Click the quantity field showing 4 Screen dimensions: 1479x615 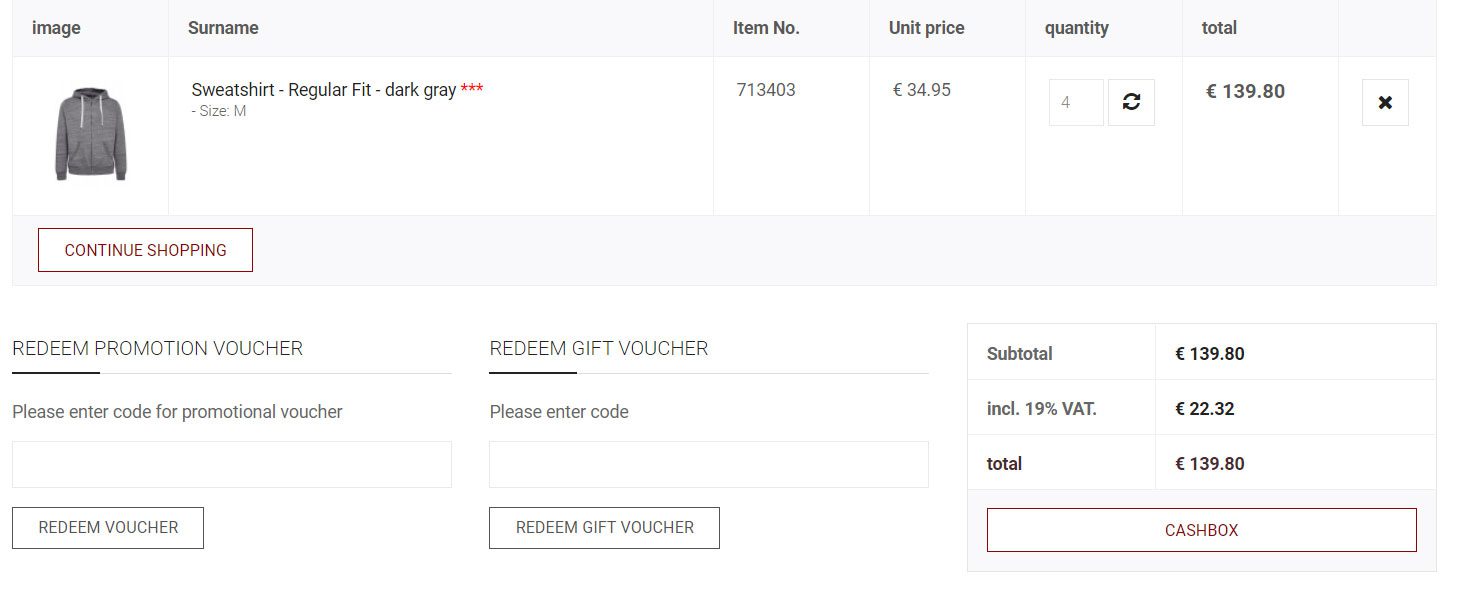coord(1076,102)
